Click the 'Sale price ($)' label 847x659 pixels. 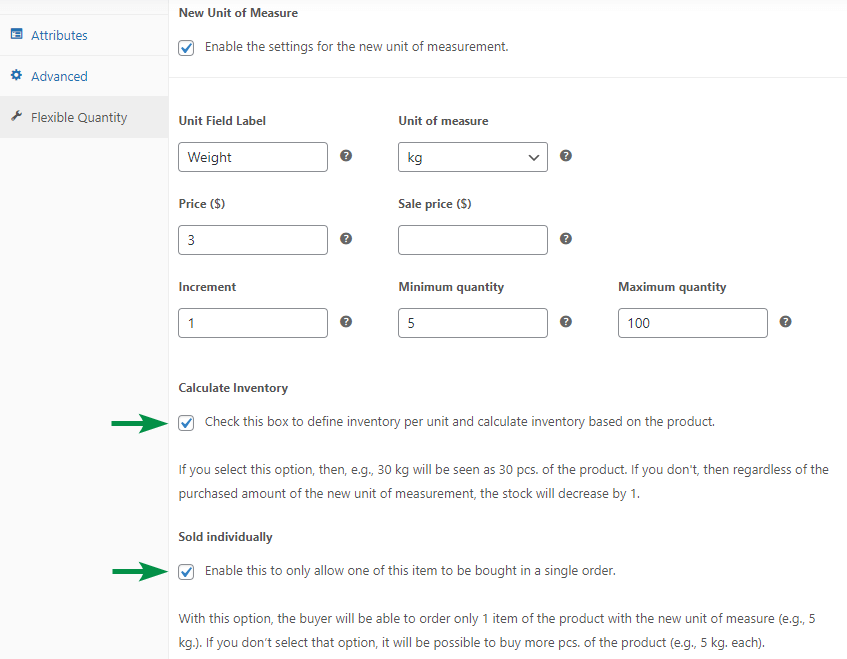[x=435, y=204]
